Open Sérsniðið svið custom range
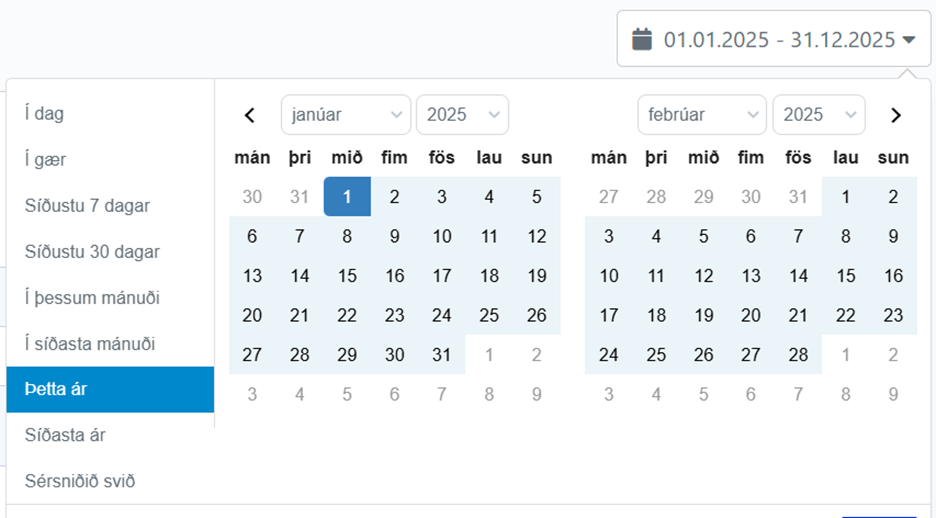The image size is (936, 518). coord(110,481)
